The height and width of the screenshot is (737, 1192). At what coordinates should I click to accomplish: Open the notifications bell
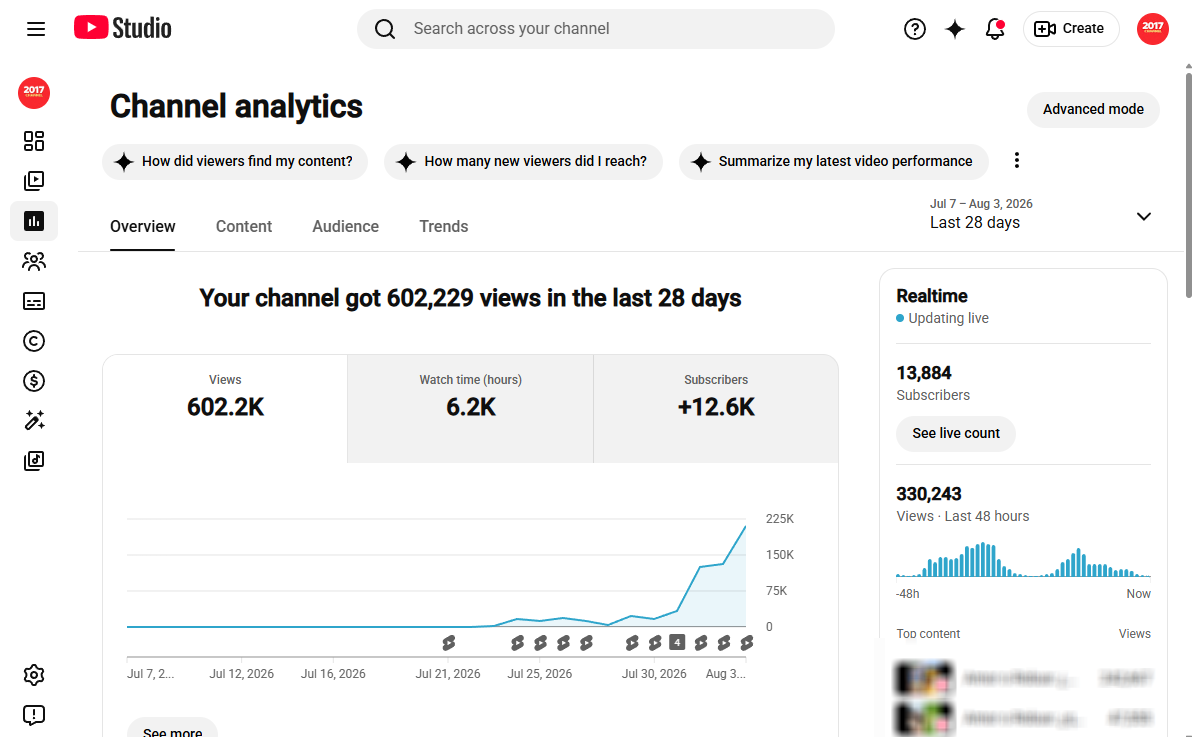point(994,29)
